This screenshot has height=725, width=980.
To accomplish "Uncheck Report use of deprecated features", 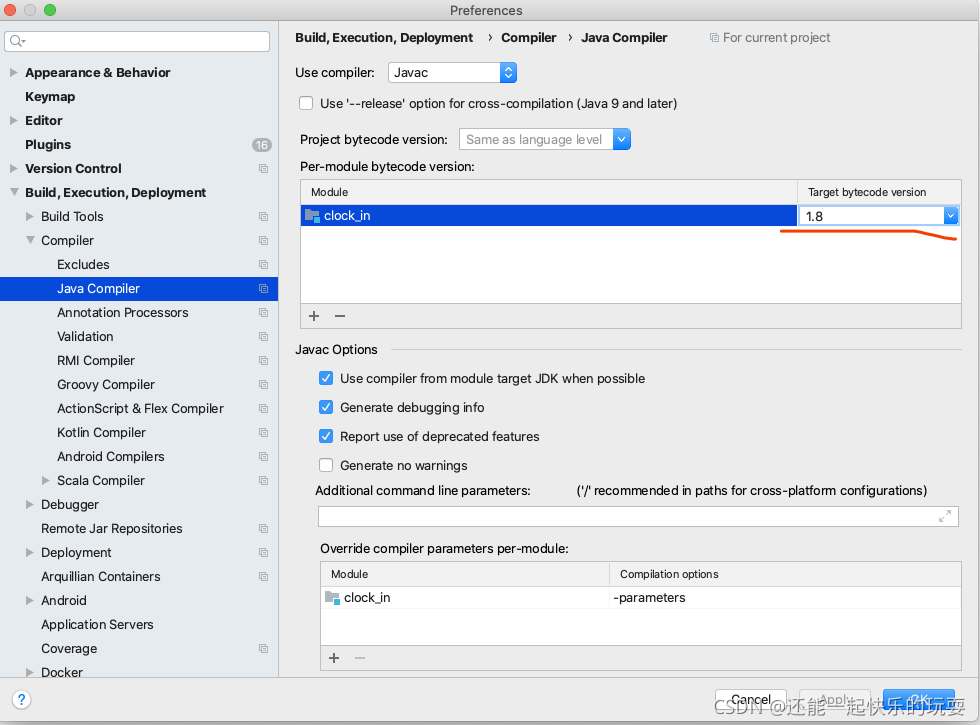I will [326, 436].
